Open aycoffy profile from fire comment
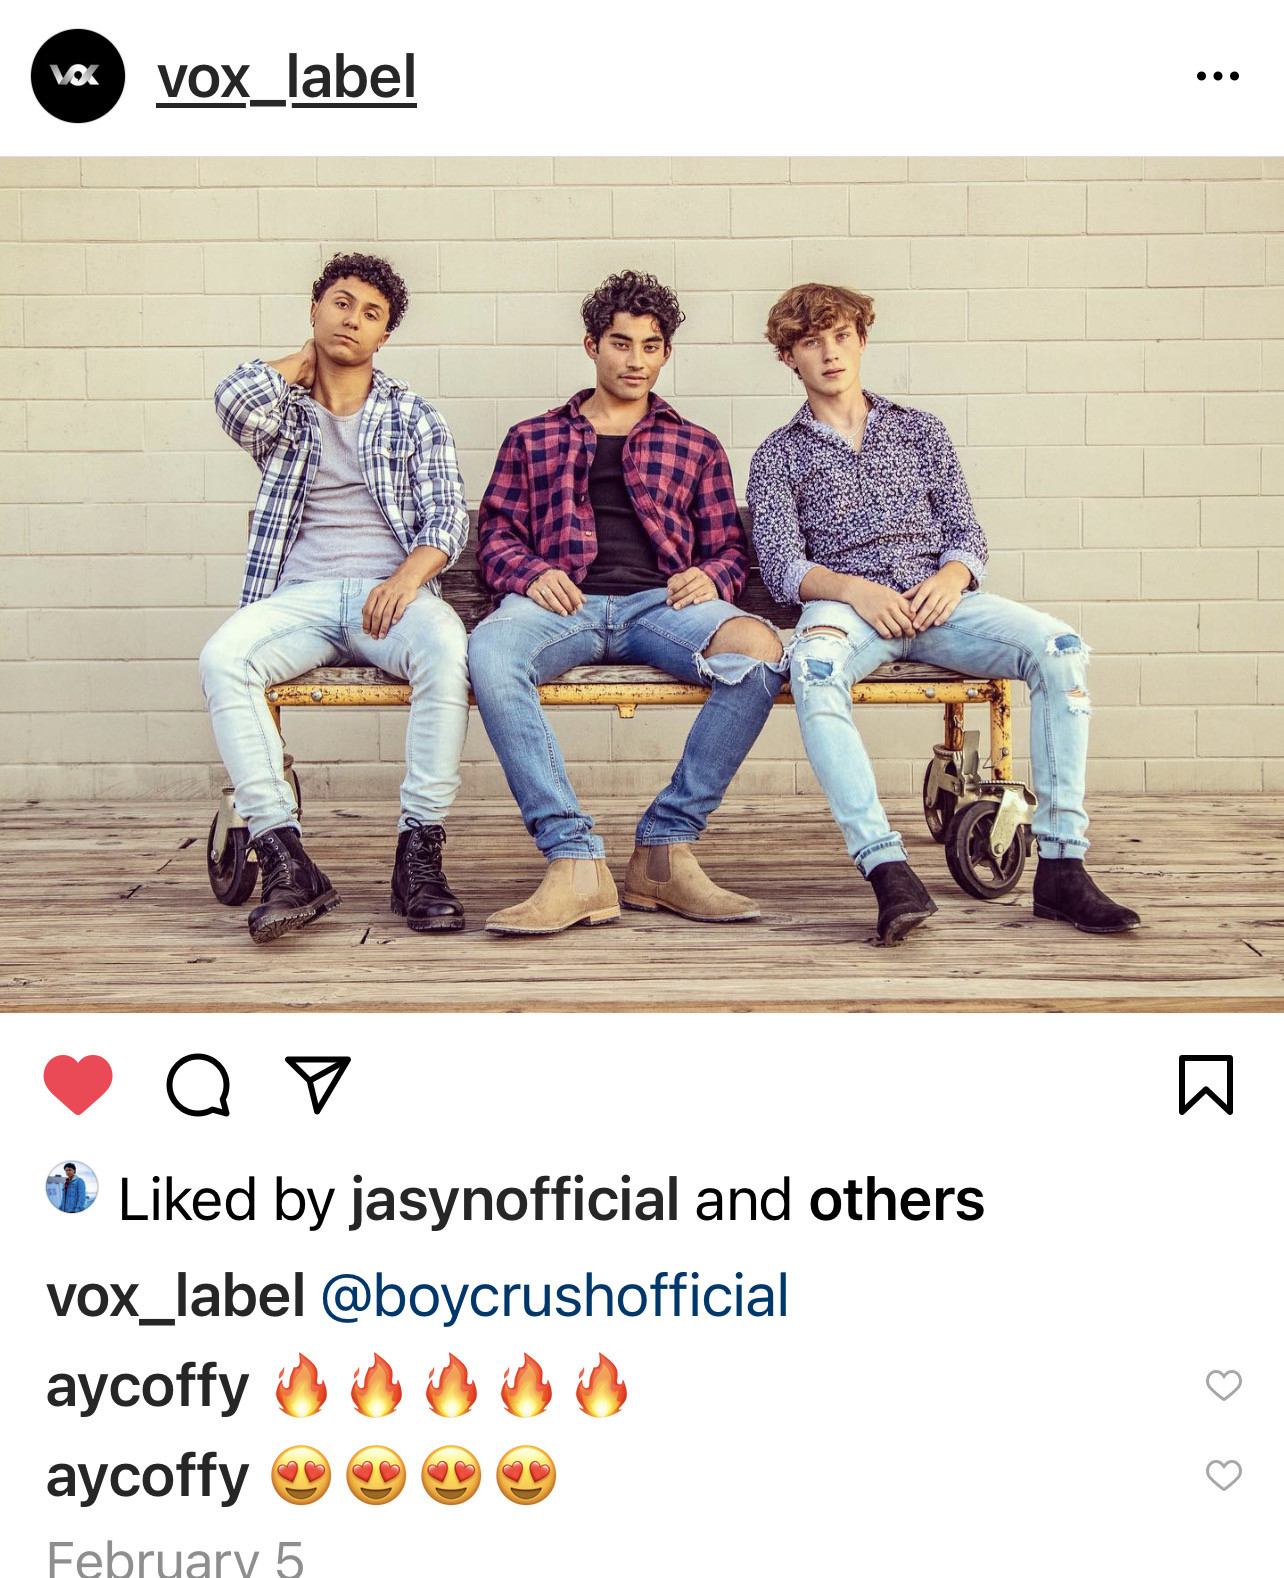The image size is (1284, 1578). (148, 1387)
